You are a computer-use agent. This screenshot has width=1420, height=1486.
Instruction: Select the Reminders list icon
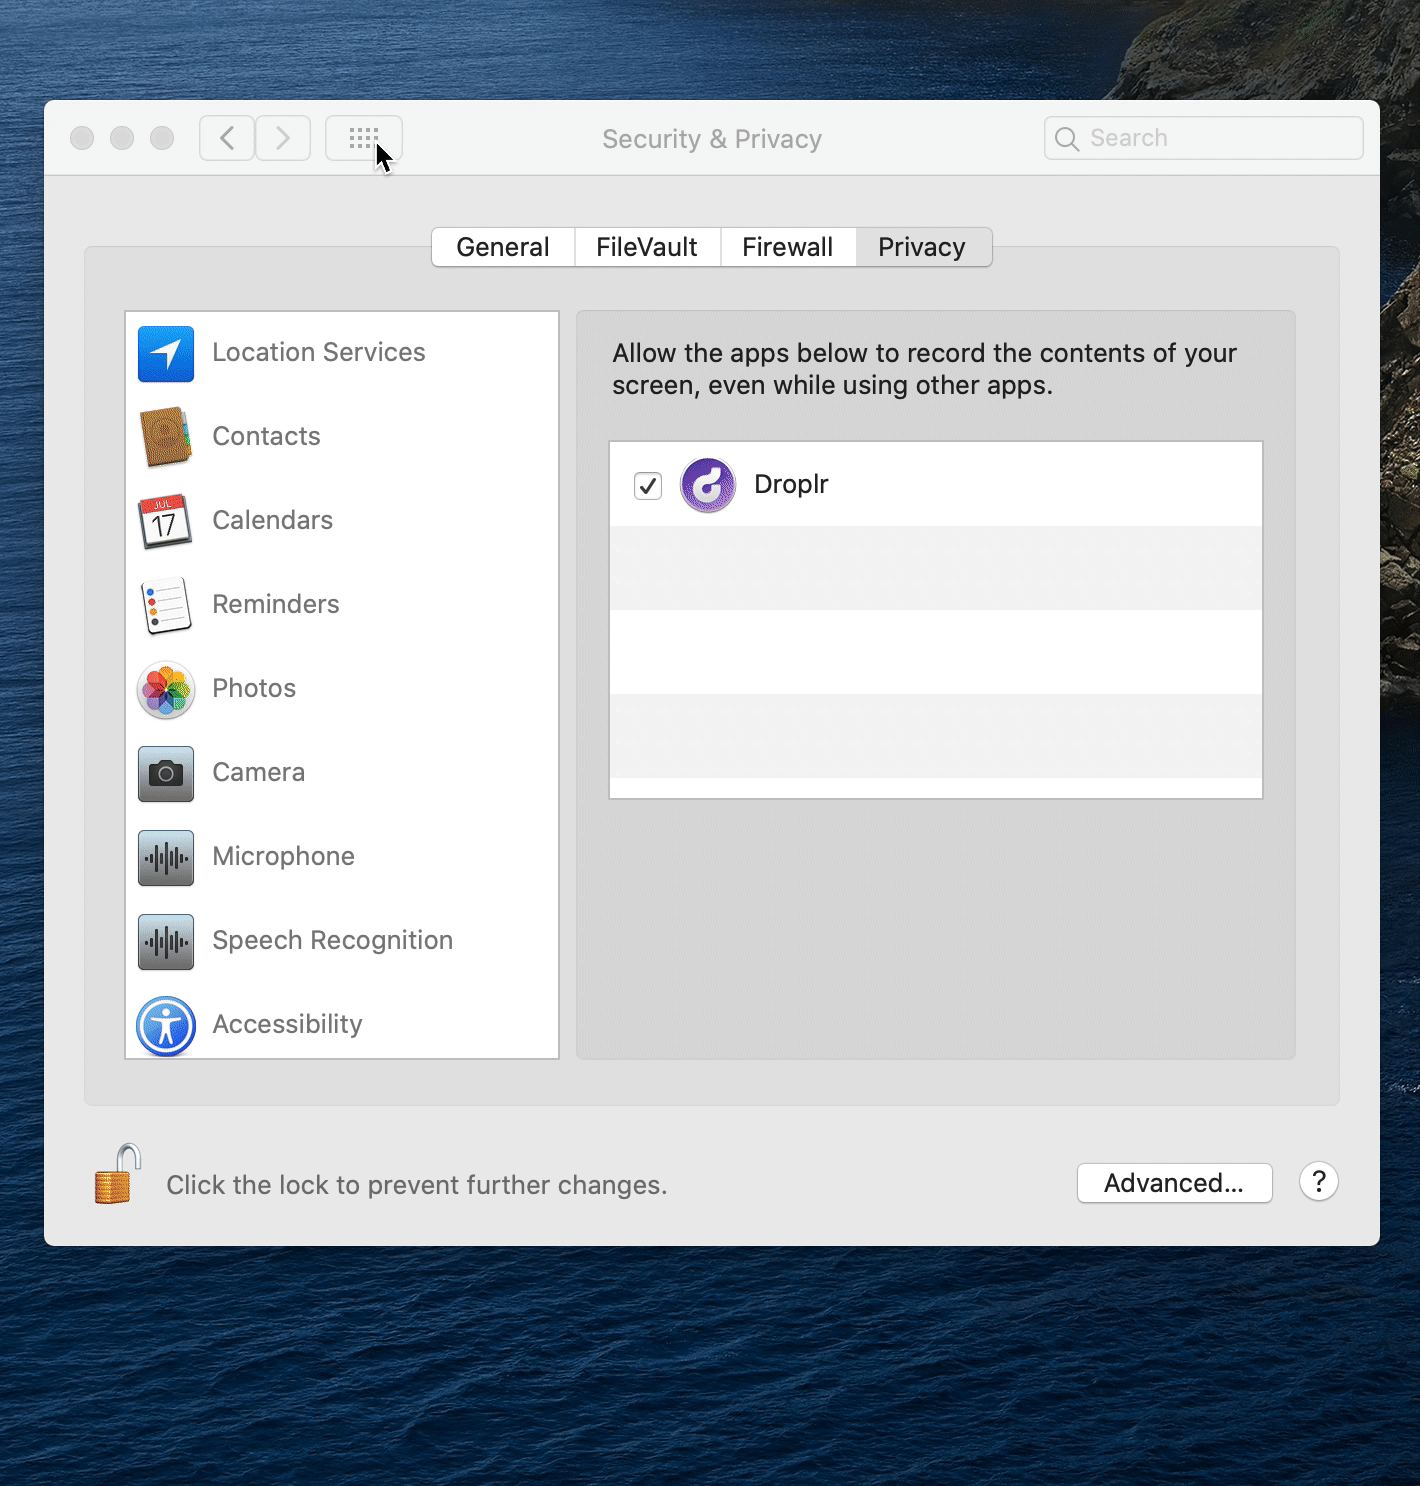click(166, 605)
